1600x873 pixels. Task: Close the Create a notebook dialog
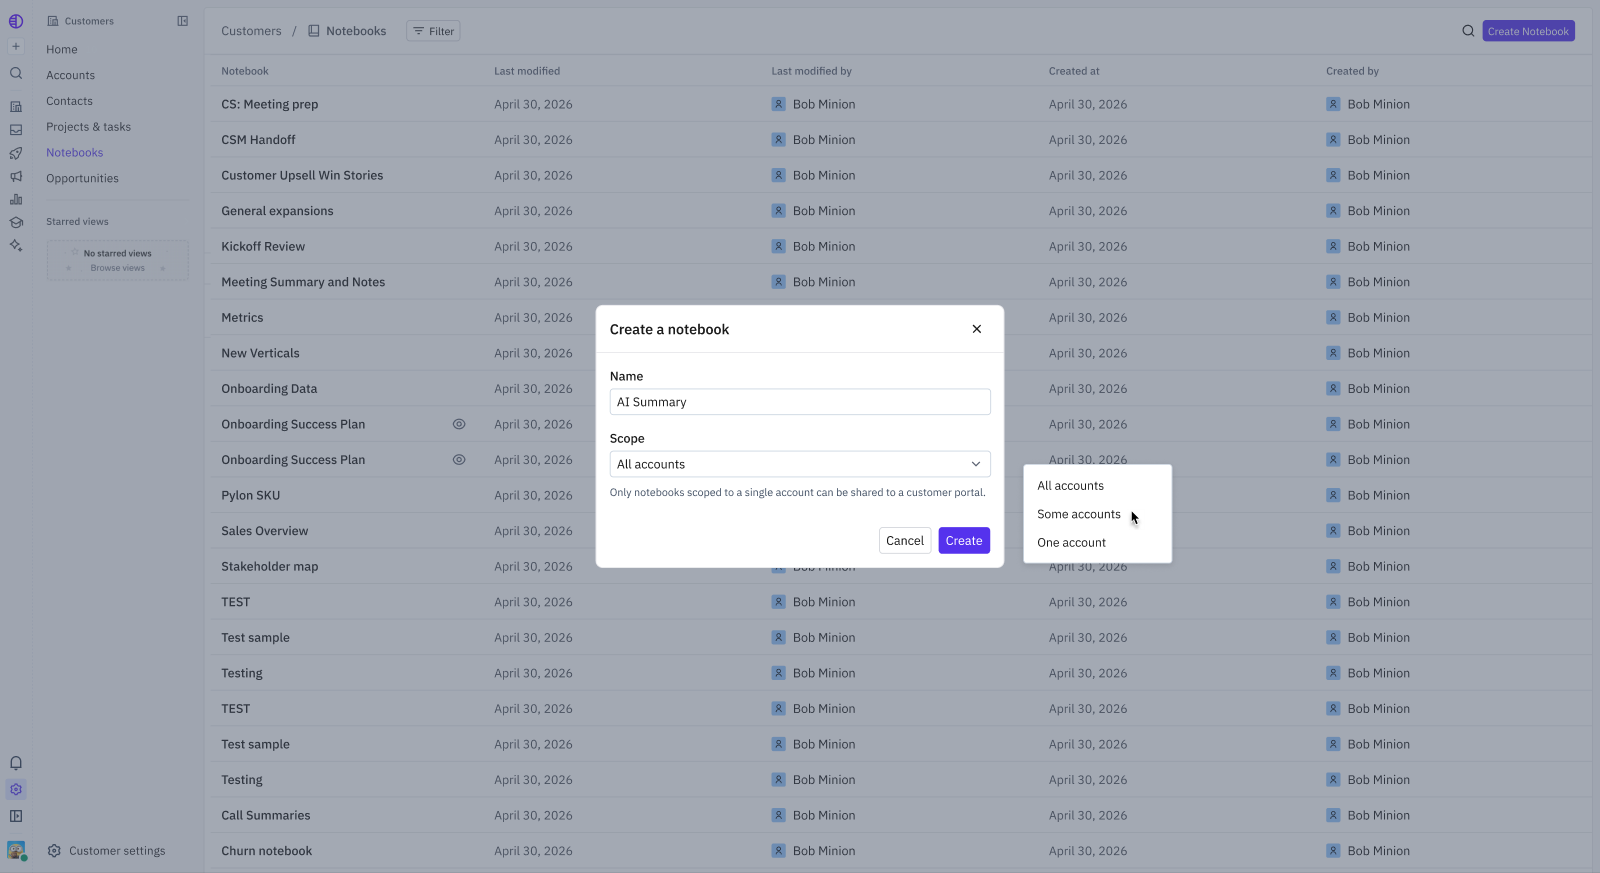pyautogui.click(x=977, y=329)
